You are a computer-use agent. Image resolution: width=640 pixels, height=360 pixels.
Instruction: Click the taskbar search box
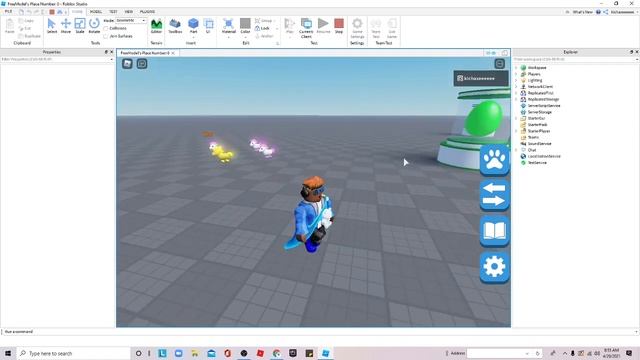tap(73, 353)
